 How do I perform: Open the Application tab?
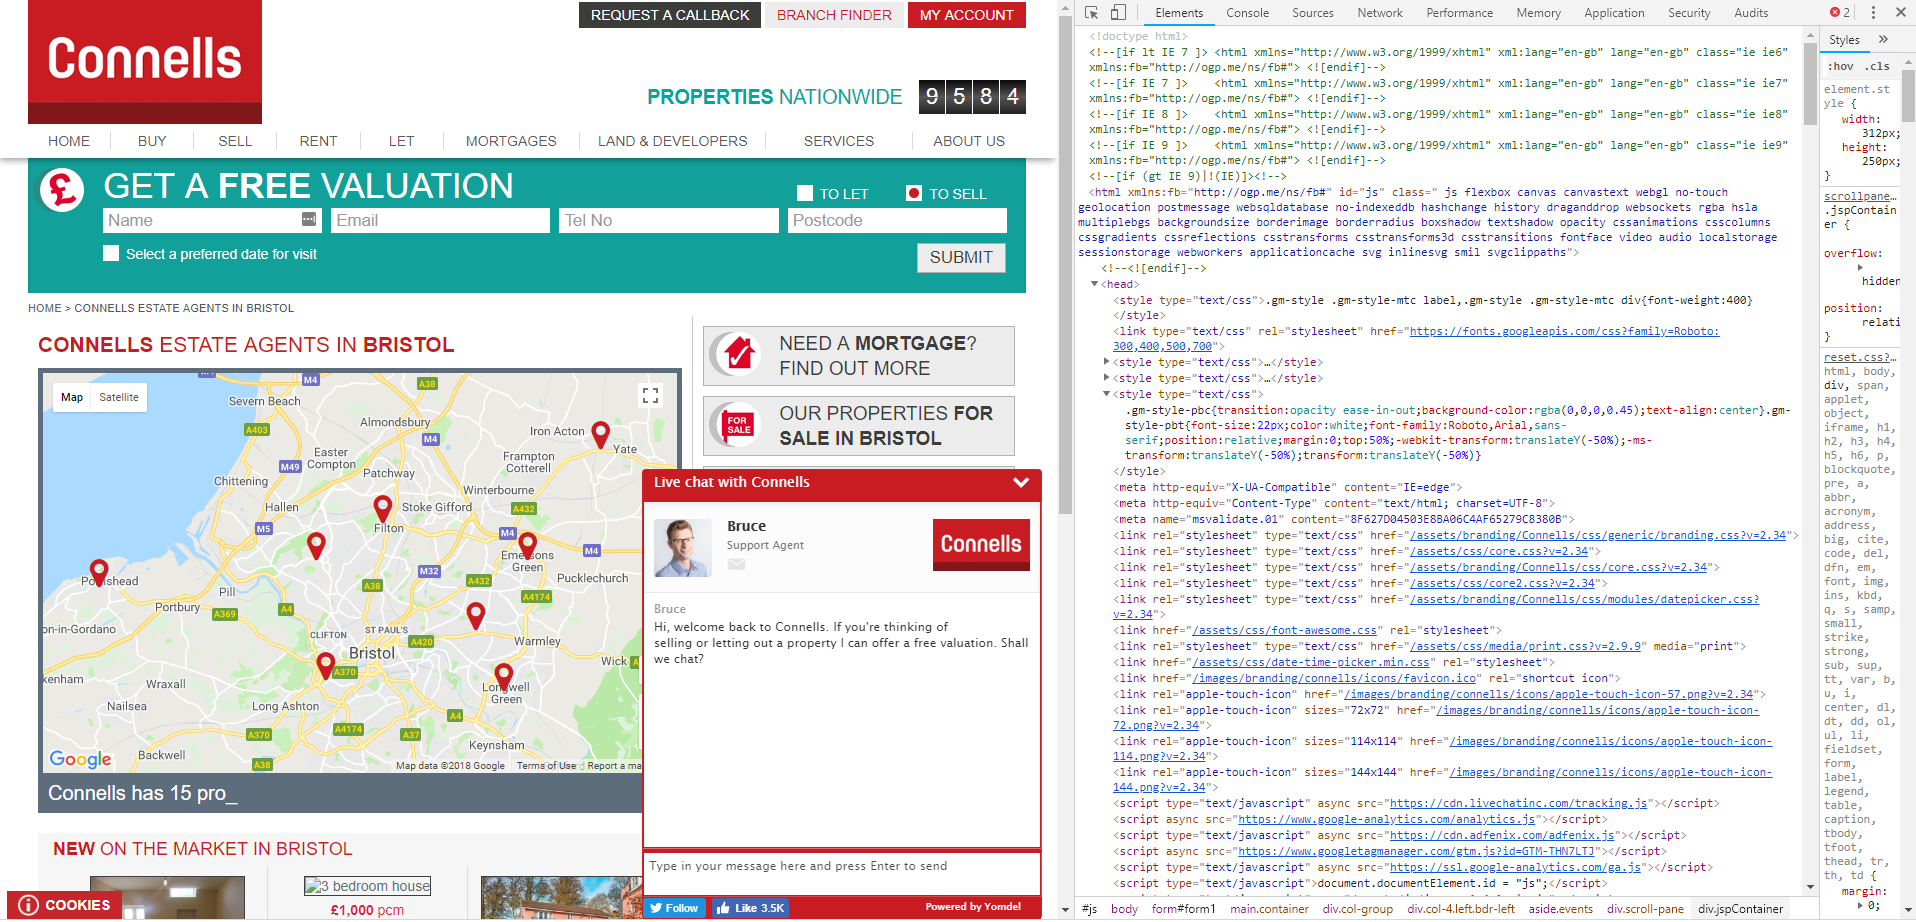pyautogui.click(x=1614, y=13)
